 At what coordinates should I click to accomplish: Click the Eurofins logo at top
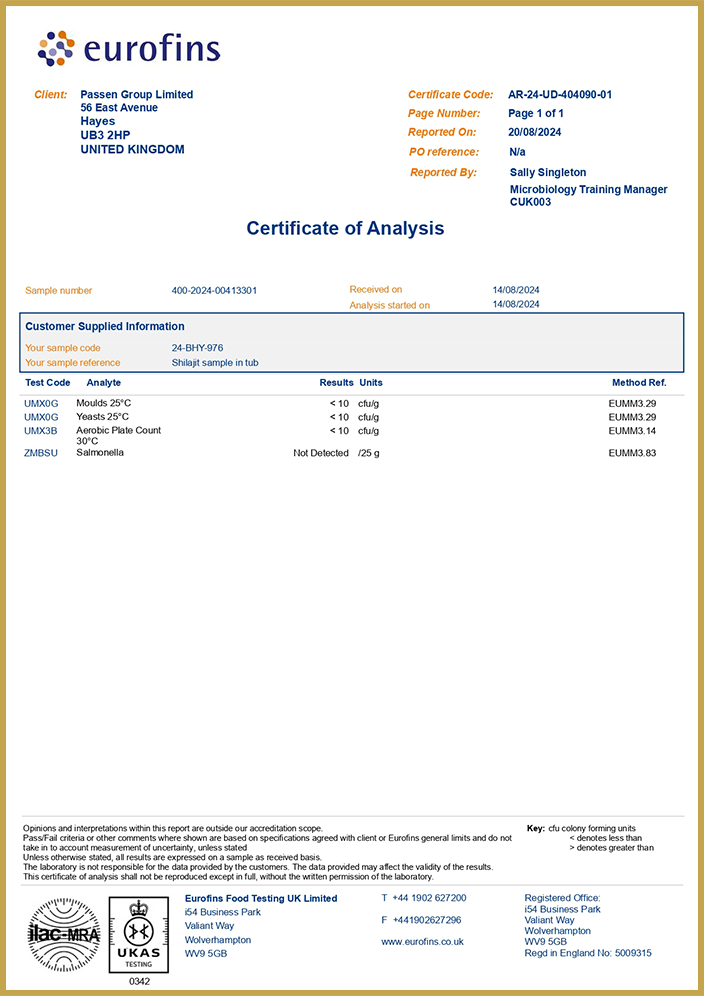tap(128, 48)
